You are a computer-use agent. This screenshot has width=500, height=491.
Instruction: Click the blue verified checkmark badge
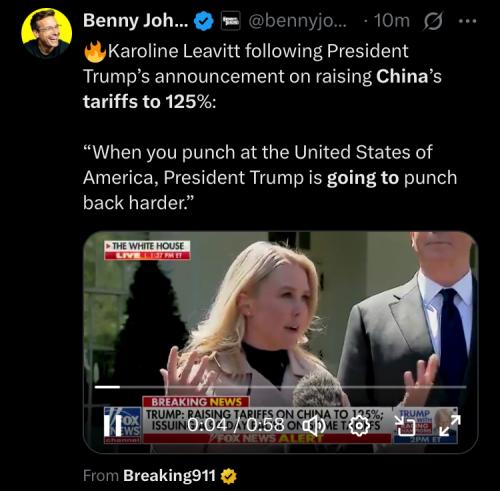click(204, 22)
